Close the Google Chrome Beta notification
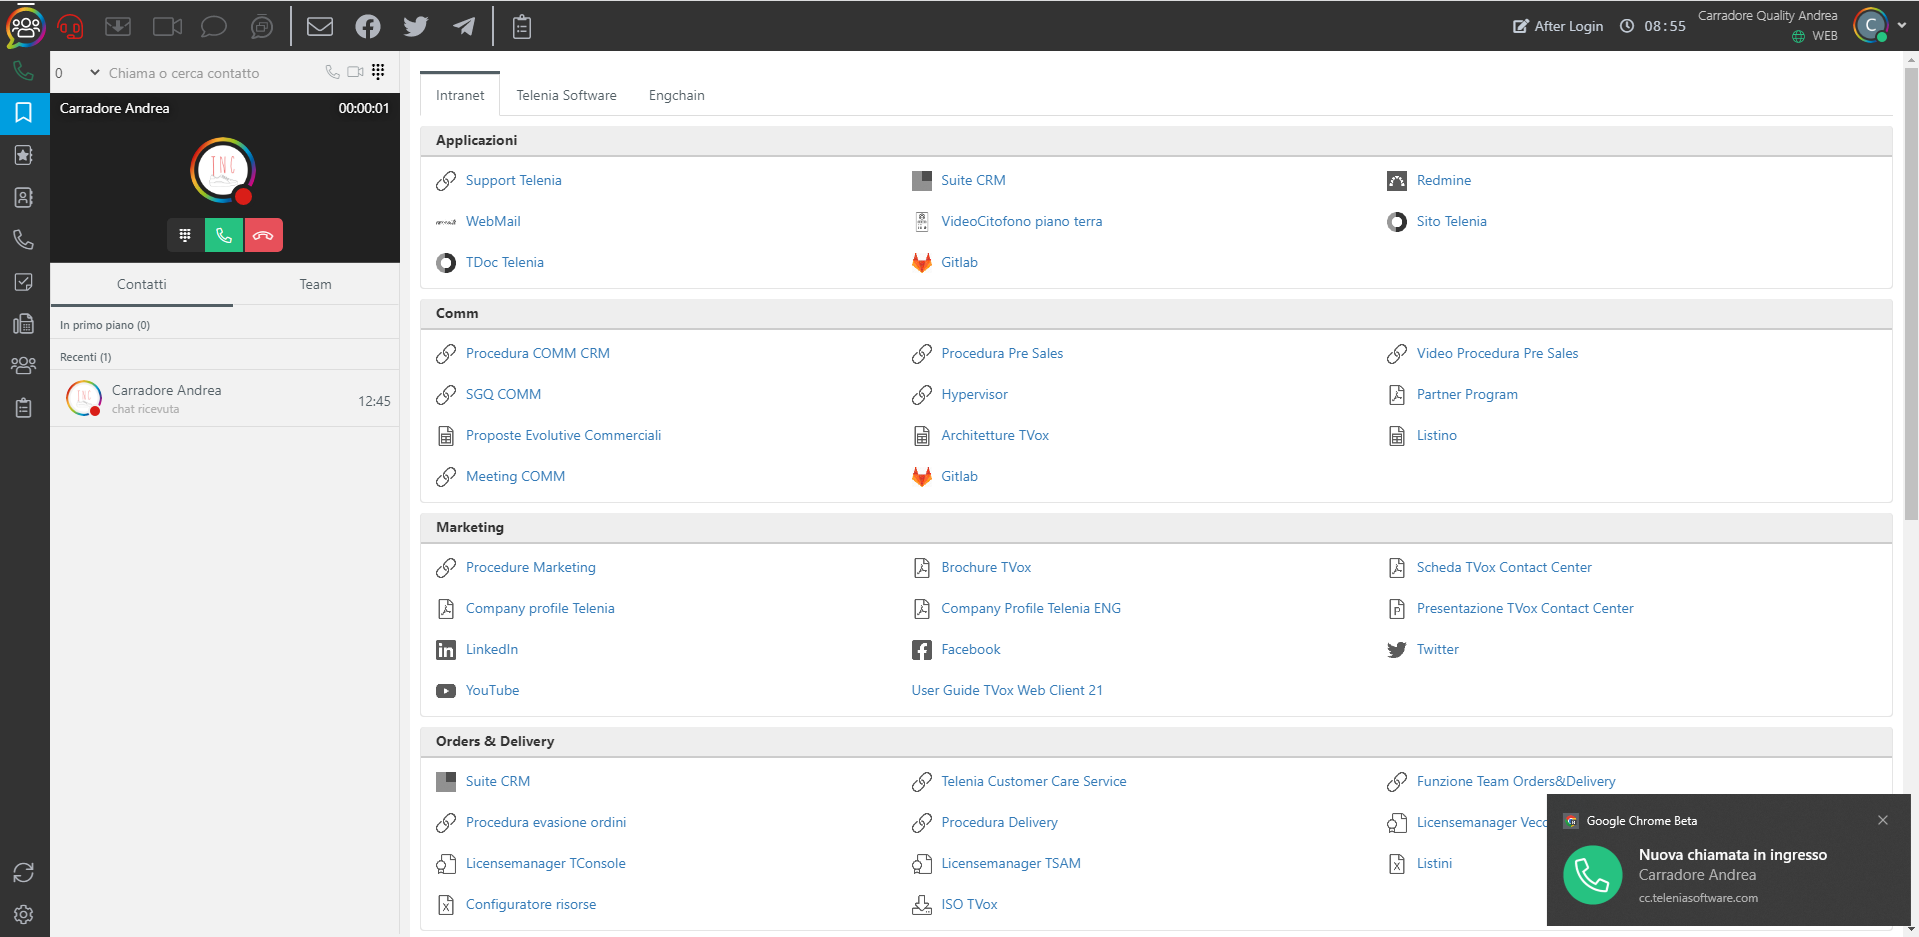 [1883, 820]
